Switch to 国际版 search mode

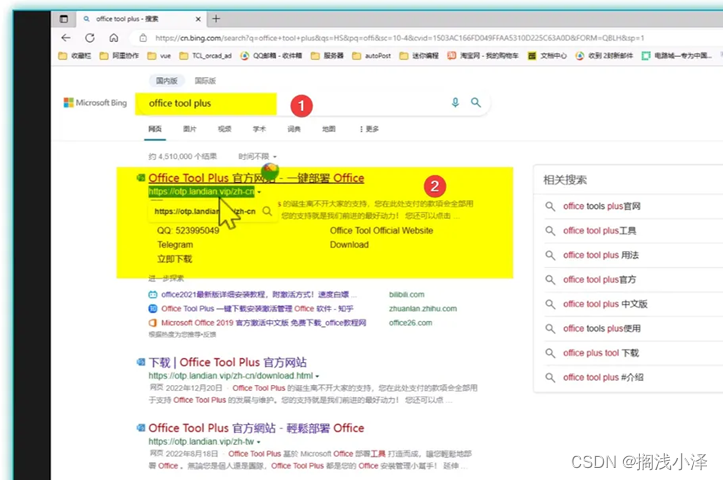[x=205, y=81]
